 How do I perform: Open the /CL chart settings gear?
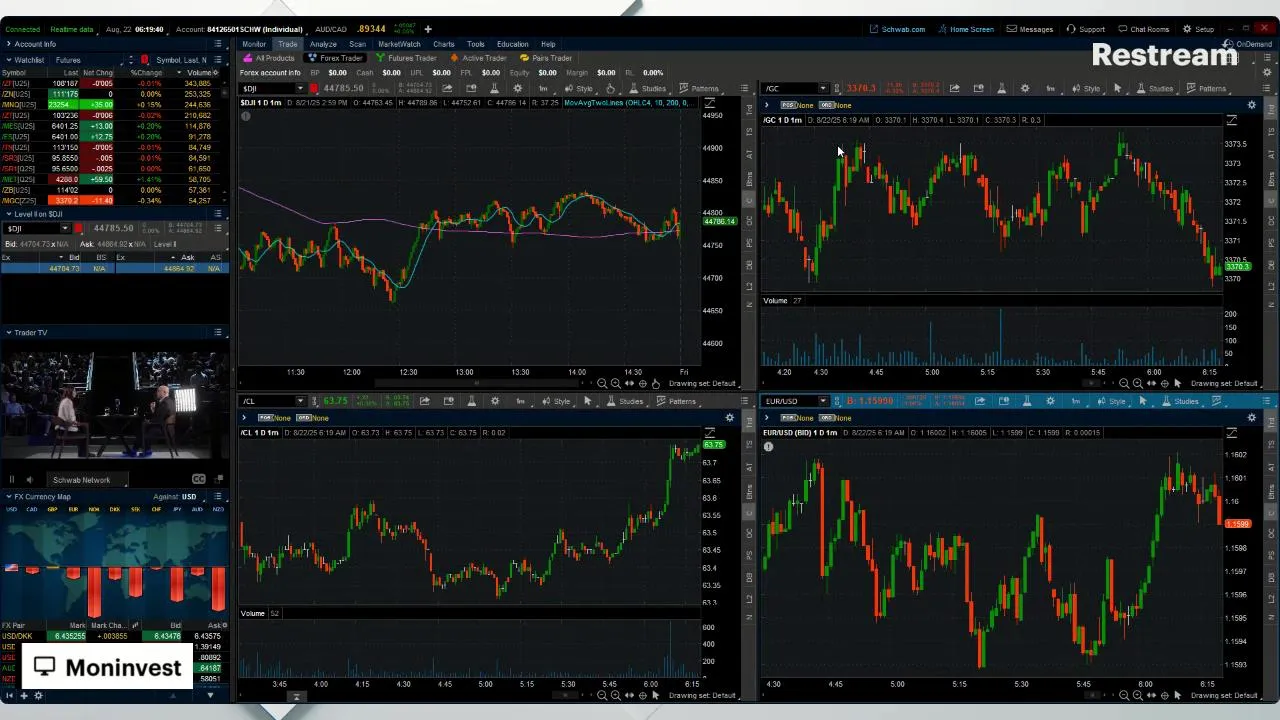495,401
